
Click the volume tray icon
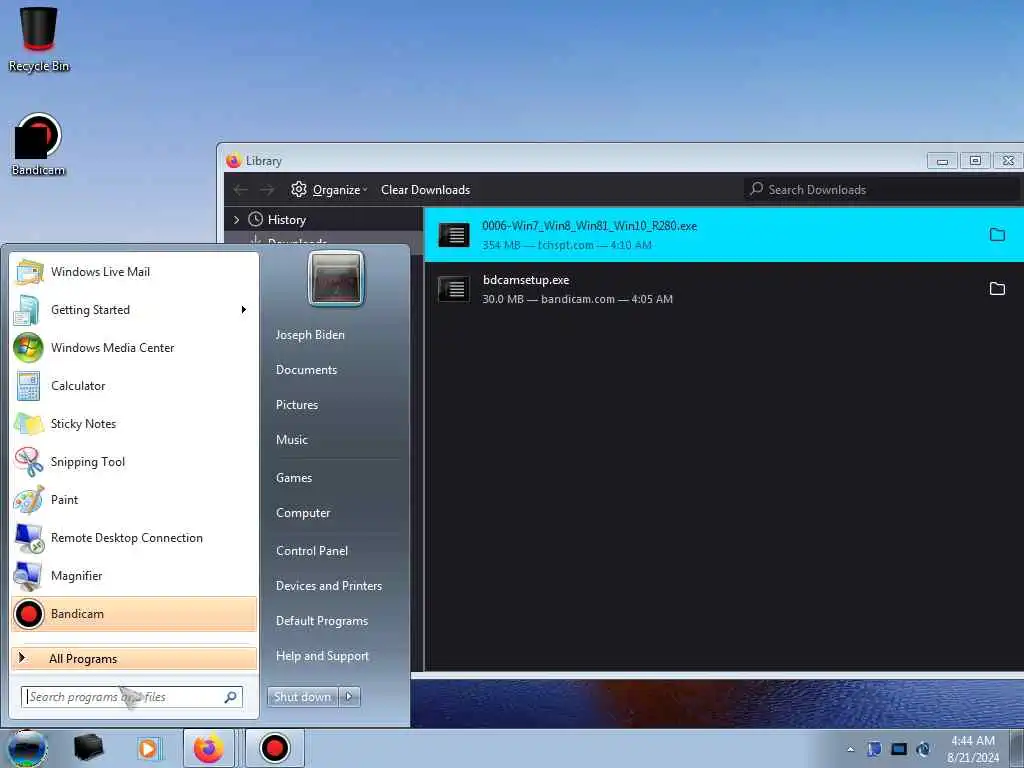pyautogui.click(x=923, y=749)
